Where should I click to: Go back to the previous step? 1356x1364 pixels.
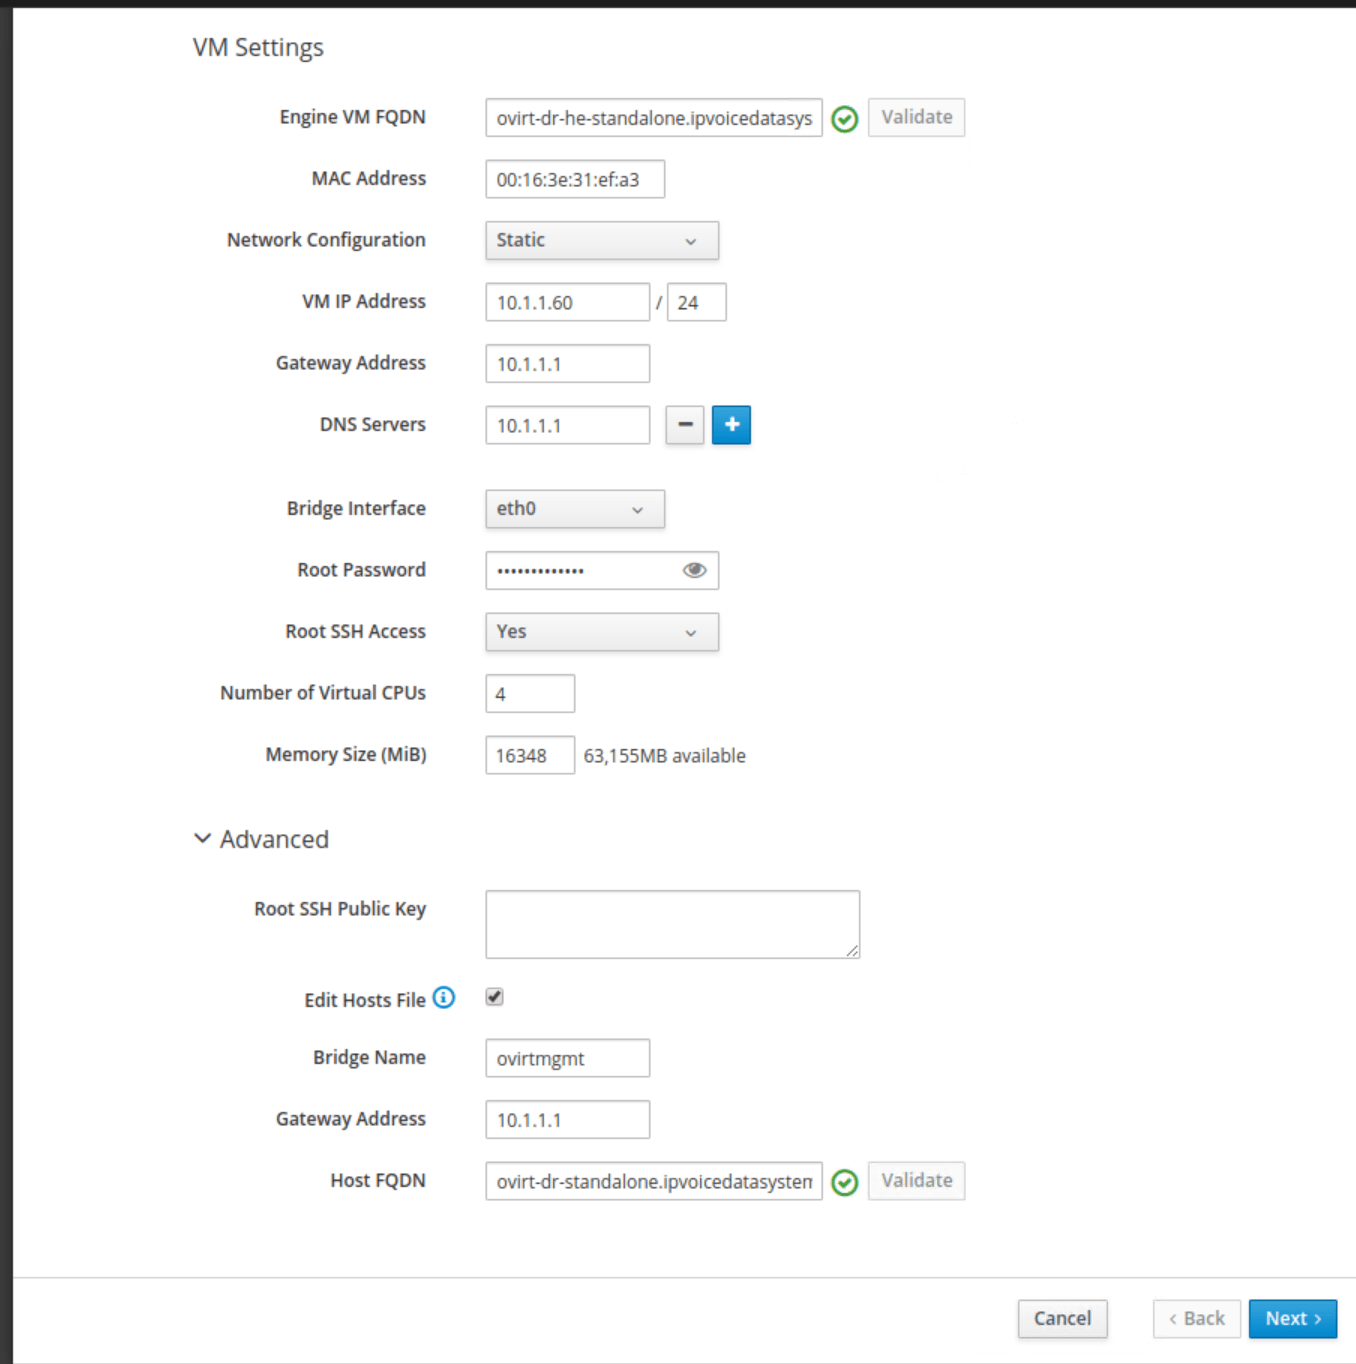pyautogui.click(x=1196, y=1319)
